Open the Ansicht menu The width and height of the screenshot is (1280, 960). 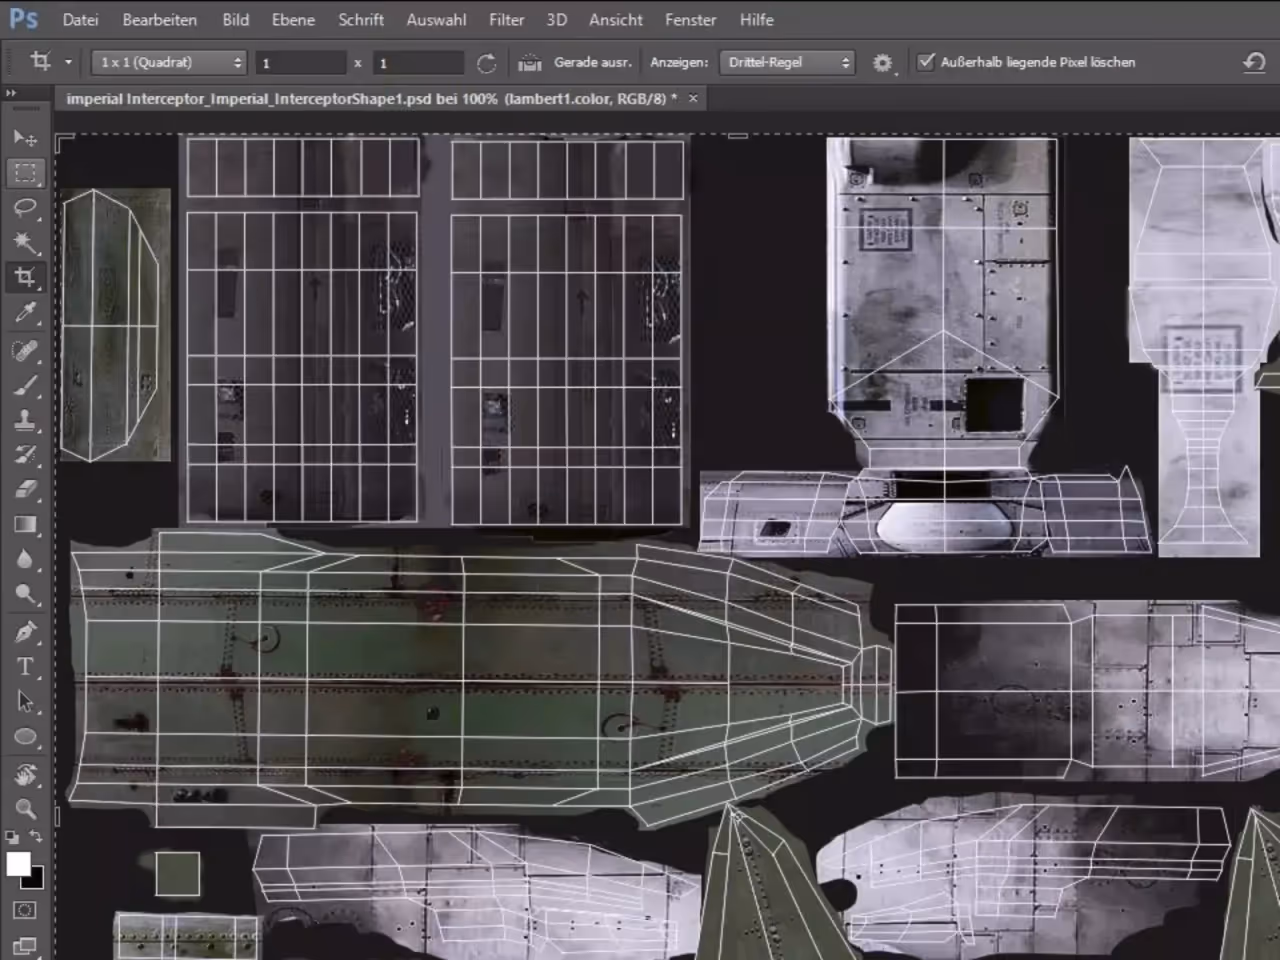click(616, 20)
